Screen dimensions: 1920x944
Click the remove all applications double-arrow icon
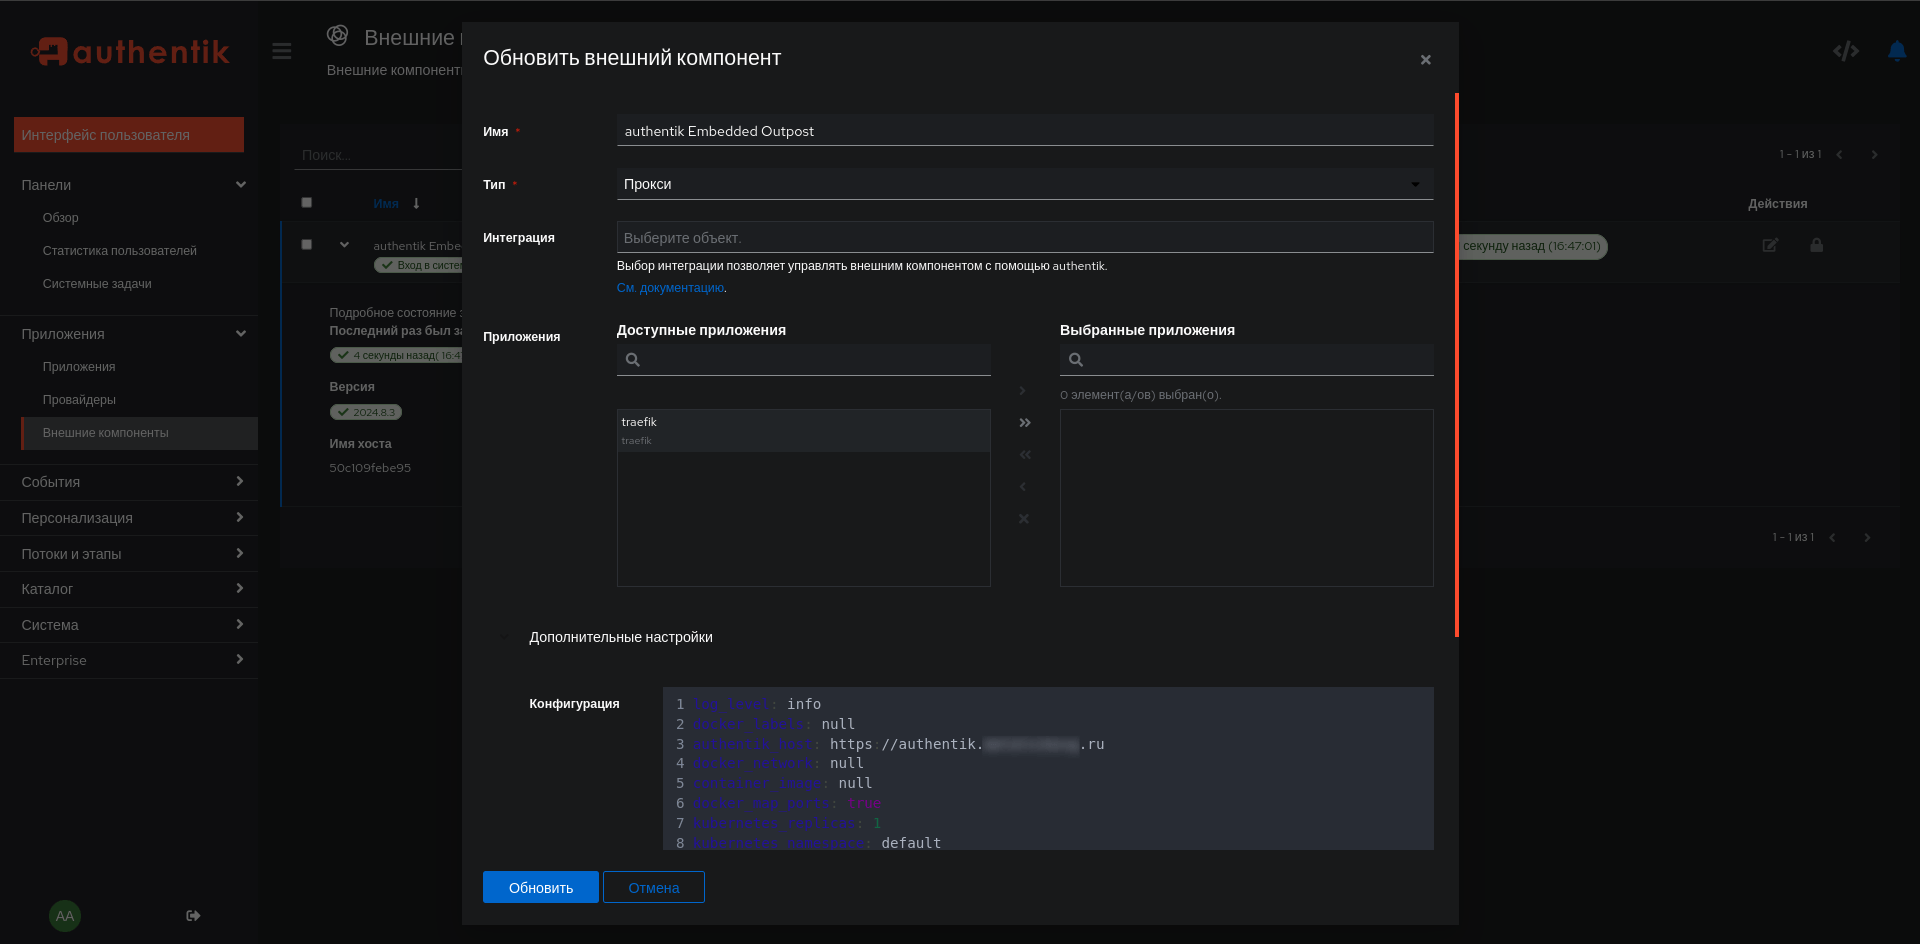1024,455
